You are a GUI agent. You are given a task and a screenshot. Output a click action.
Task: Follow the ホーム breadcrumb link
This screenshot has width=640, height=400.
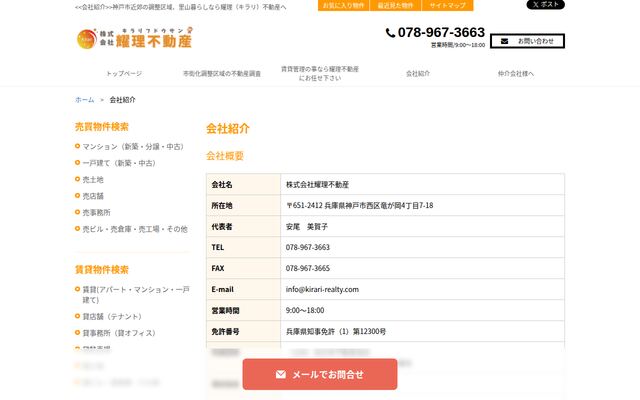(x=84, y=100)
